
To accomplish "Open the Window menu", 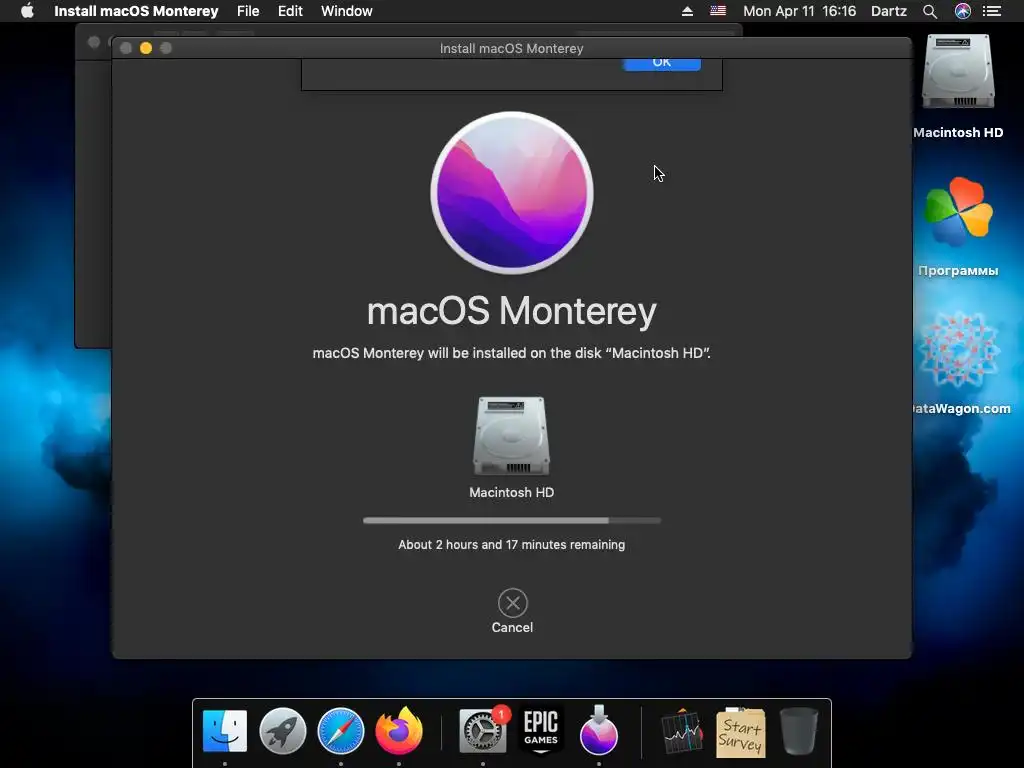I will click(347, 11).
